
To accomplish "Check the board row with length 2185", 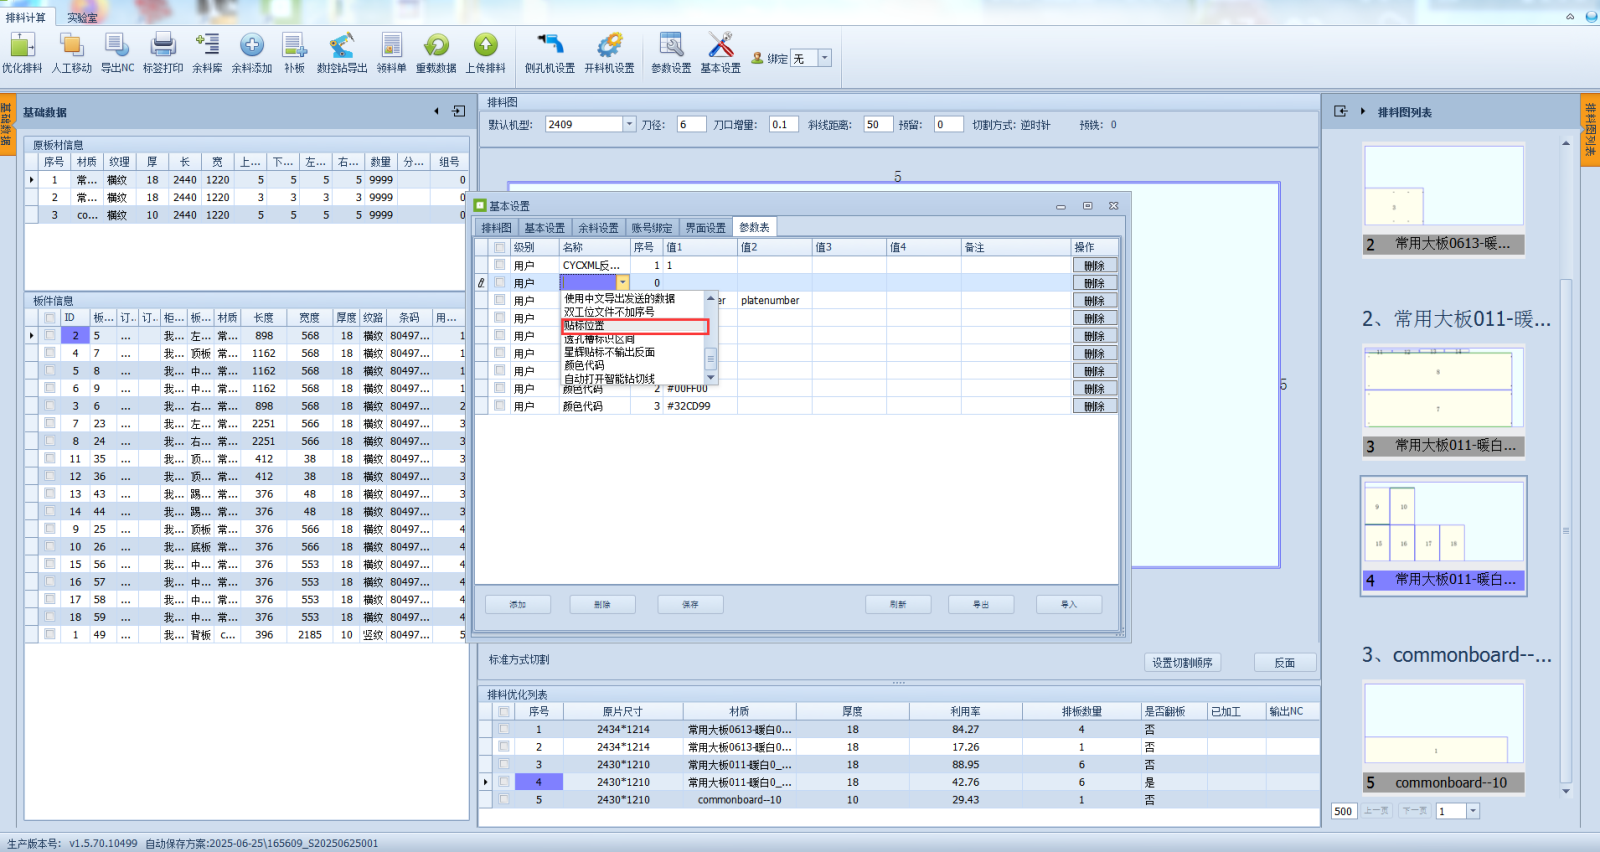I will (49, 634).
